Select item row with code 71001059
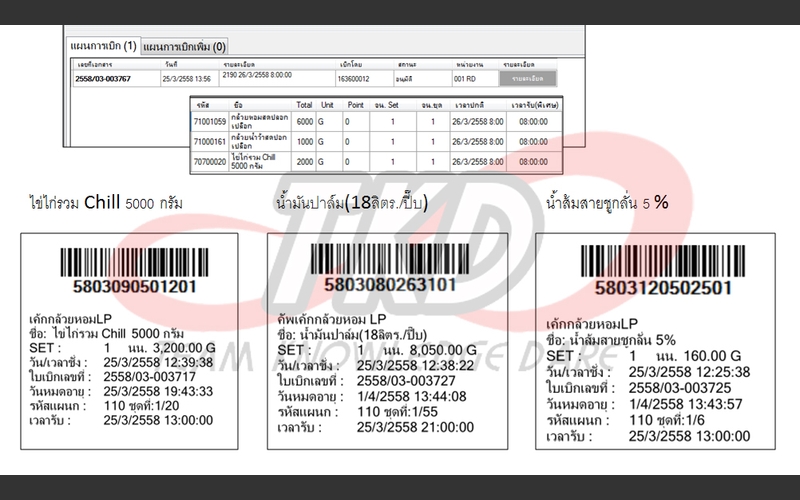The width and height of the screenshot is (800, 500). 377,121
